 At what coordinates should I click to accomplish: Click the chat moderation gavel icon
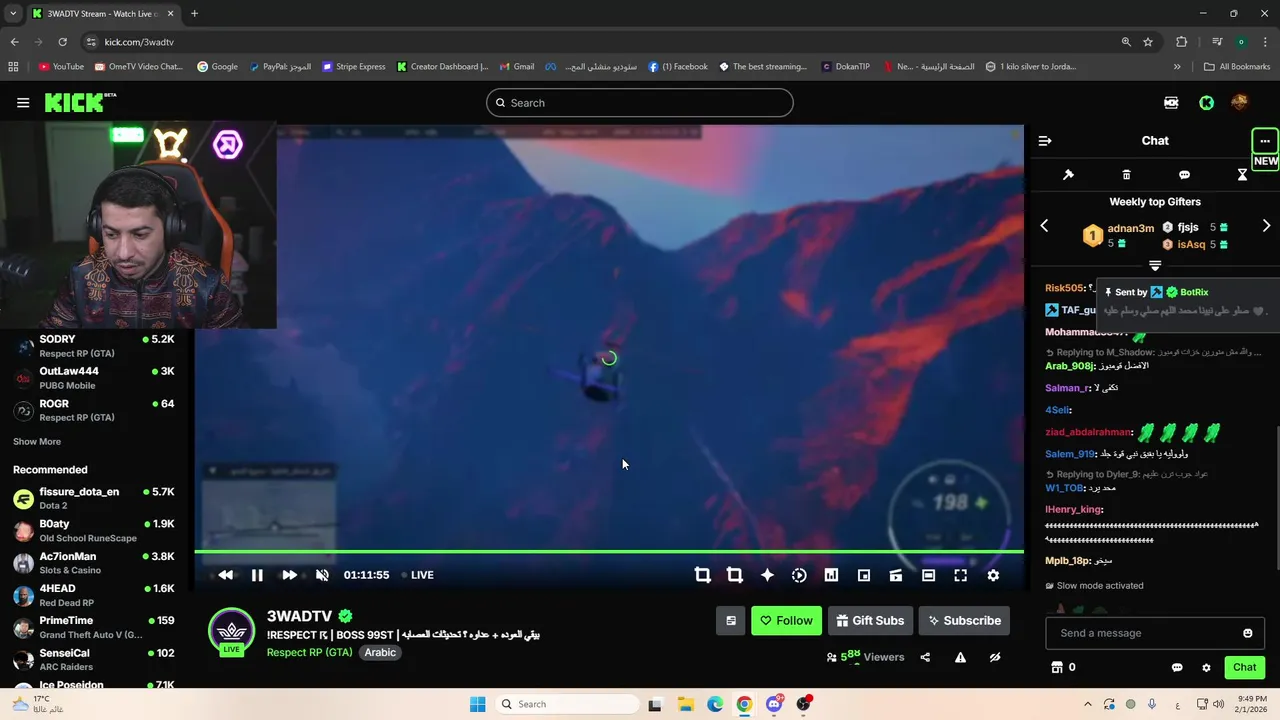(1068, 175)
